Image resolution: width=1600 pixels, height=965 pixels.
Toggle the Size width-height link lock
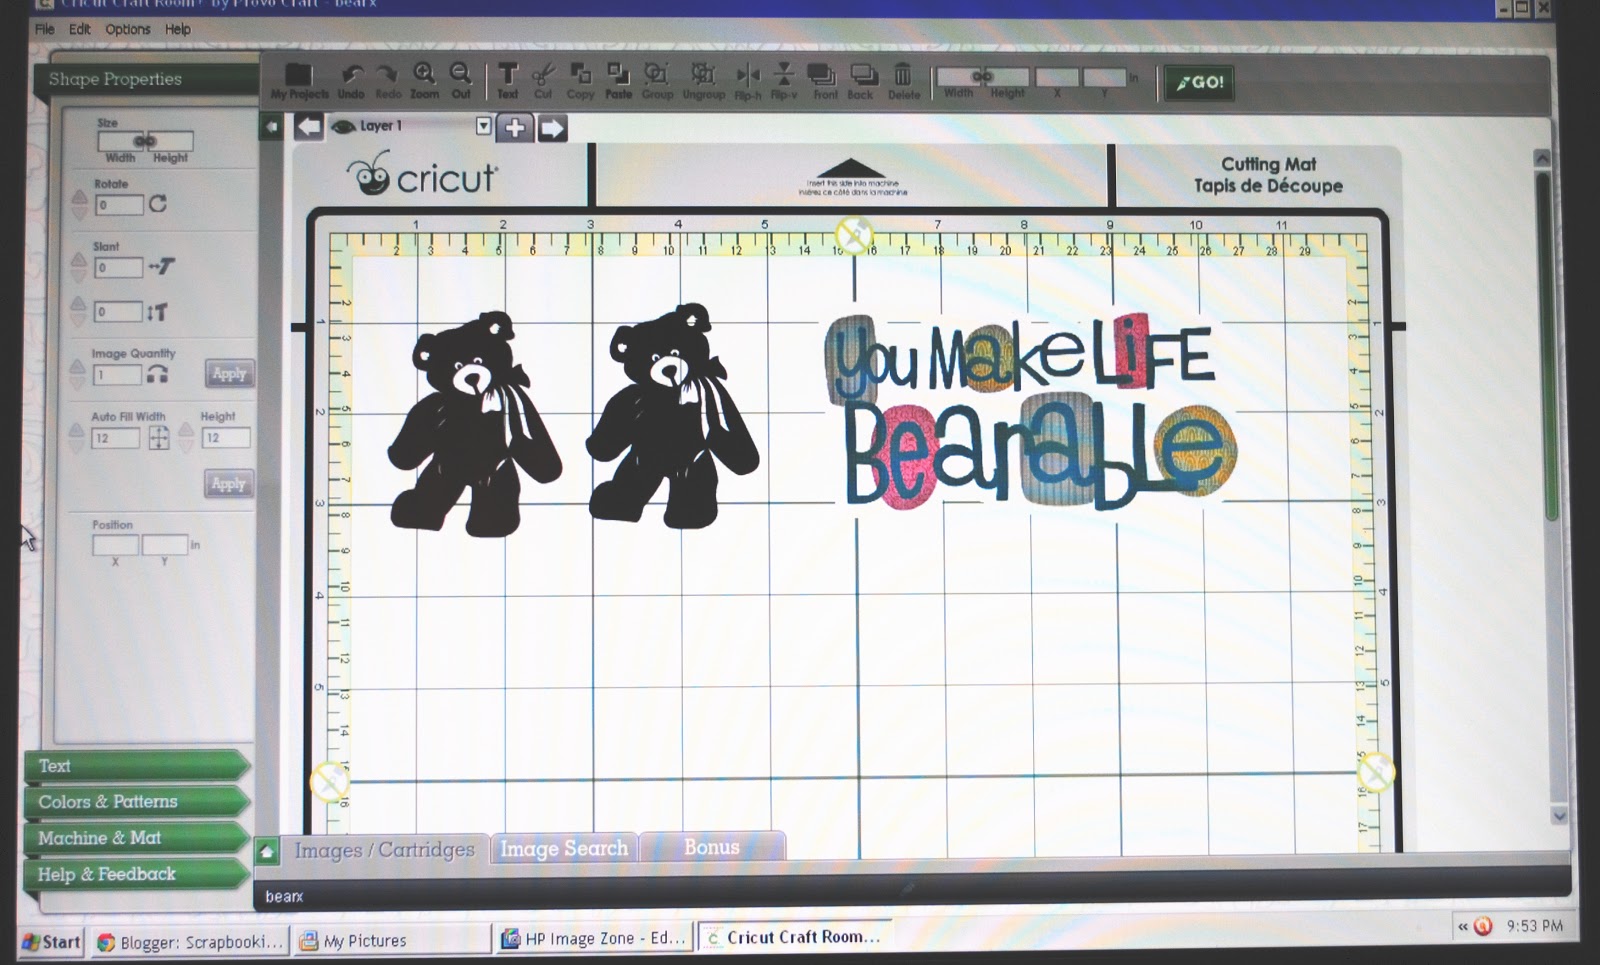[x=145, y=141]
